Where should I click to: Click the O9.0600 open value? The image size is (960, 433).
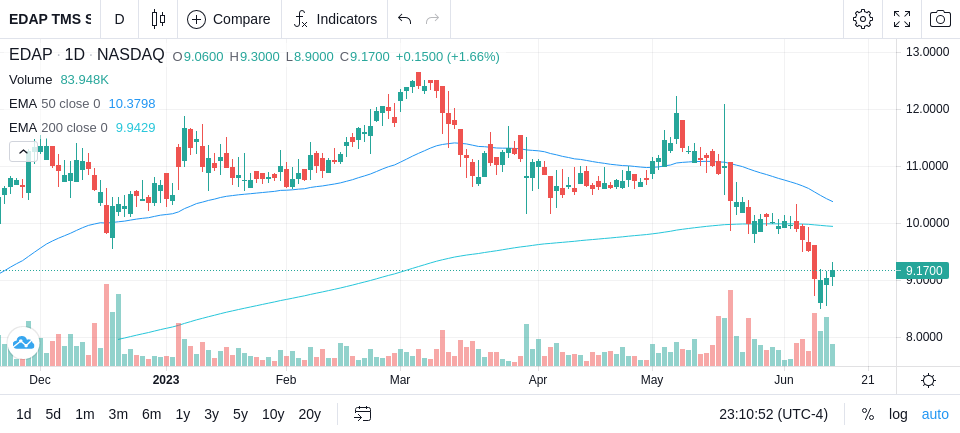coord(198,57)
